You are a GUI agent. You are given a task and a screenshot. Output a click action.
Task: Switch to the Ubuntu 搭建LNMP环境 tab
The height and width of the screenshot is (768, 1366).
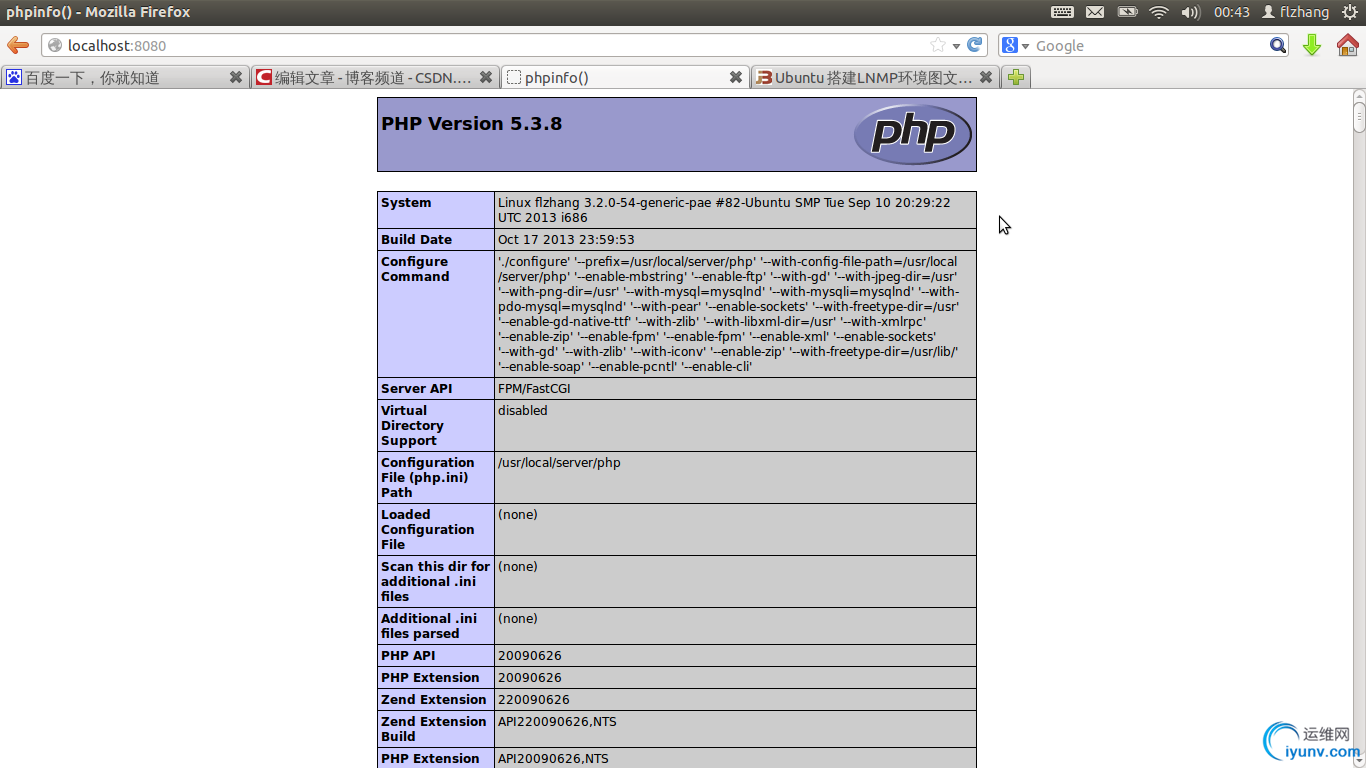[875, 77]
